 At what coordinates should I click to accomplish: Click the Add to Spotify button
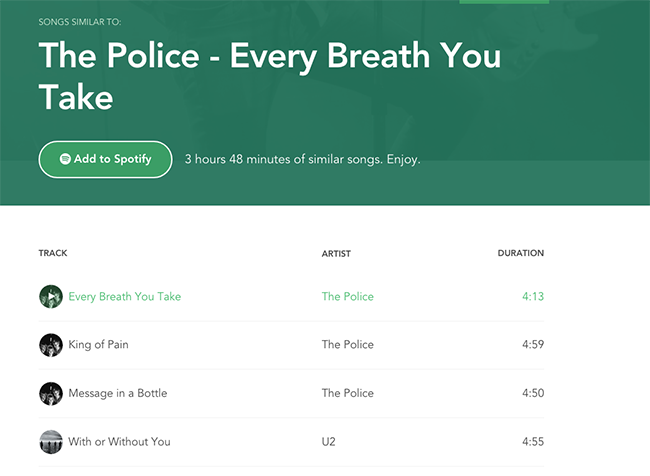pyautogui.click(x=105, y=159)
